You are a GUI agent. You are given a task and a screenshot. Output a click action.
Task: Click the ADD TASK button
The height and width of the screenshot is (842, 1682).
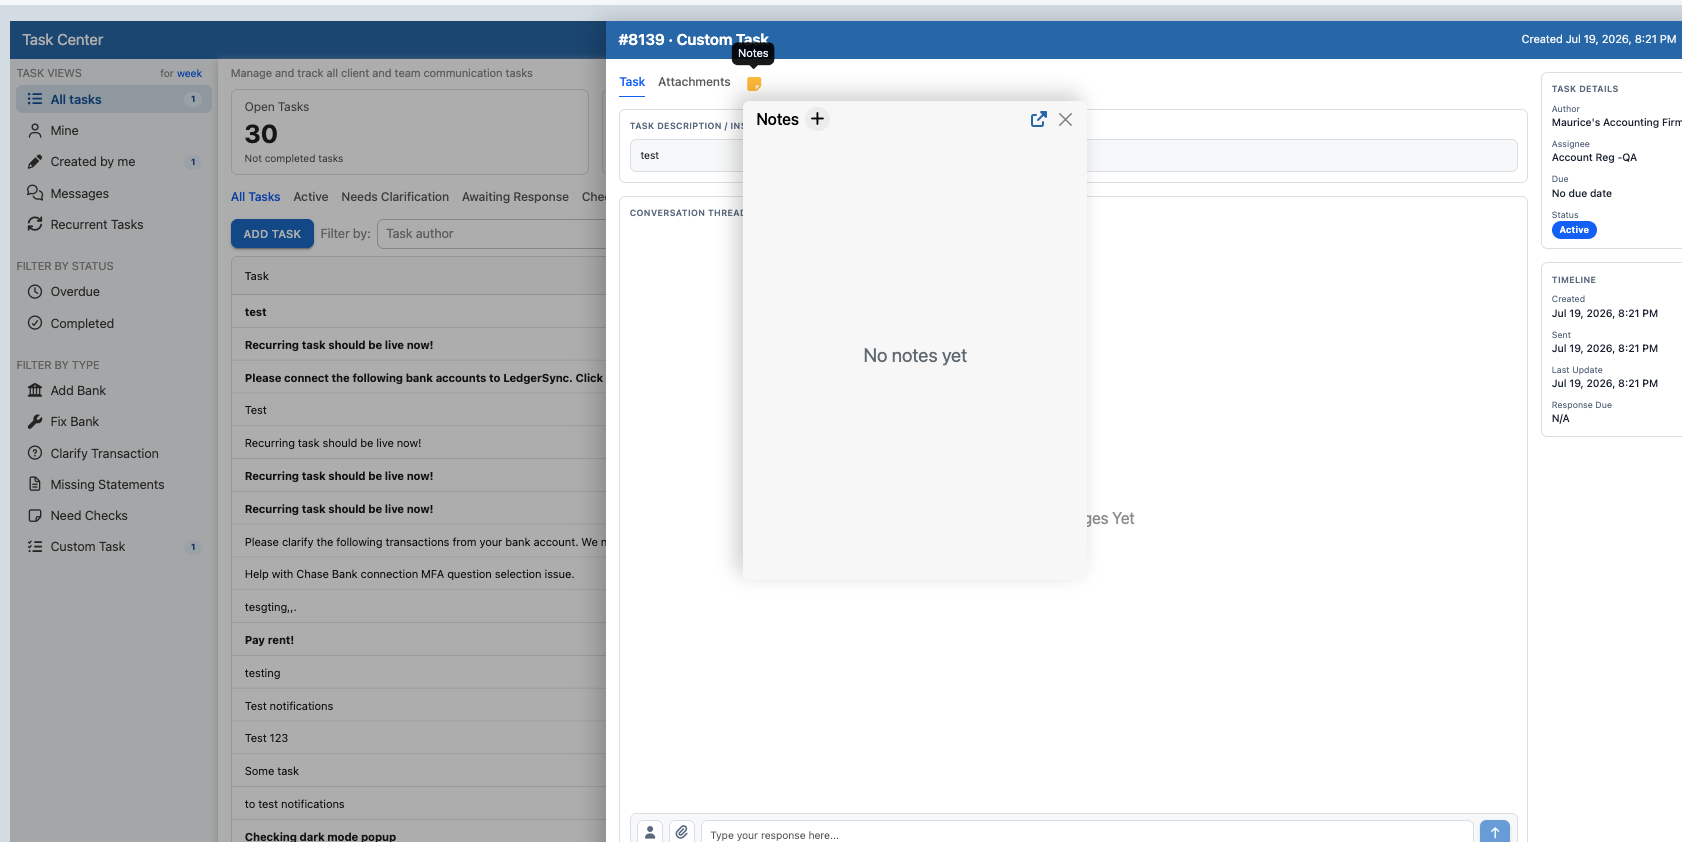coord(272,234)
